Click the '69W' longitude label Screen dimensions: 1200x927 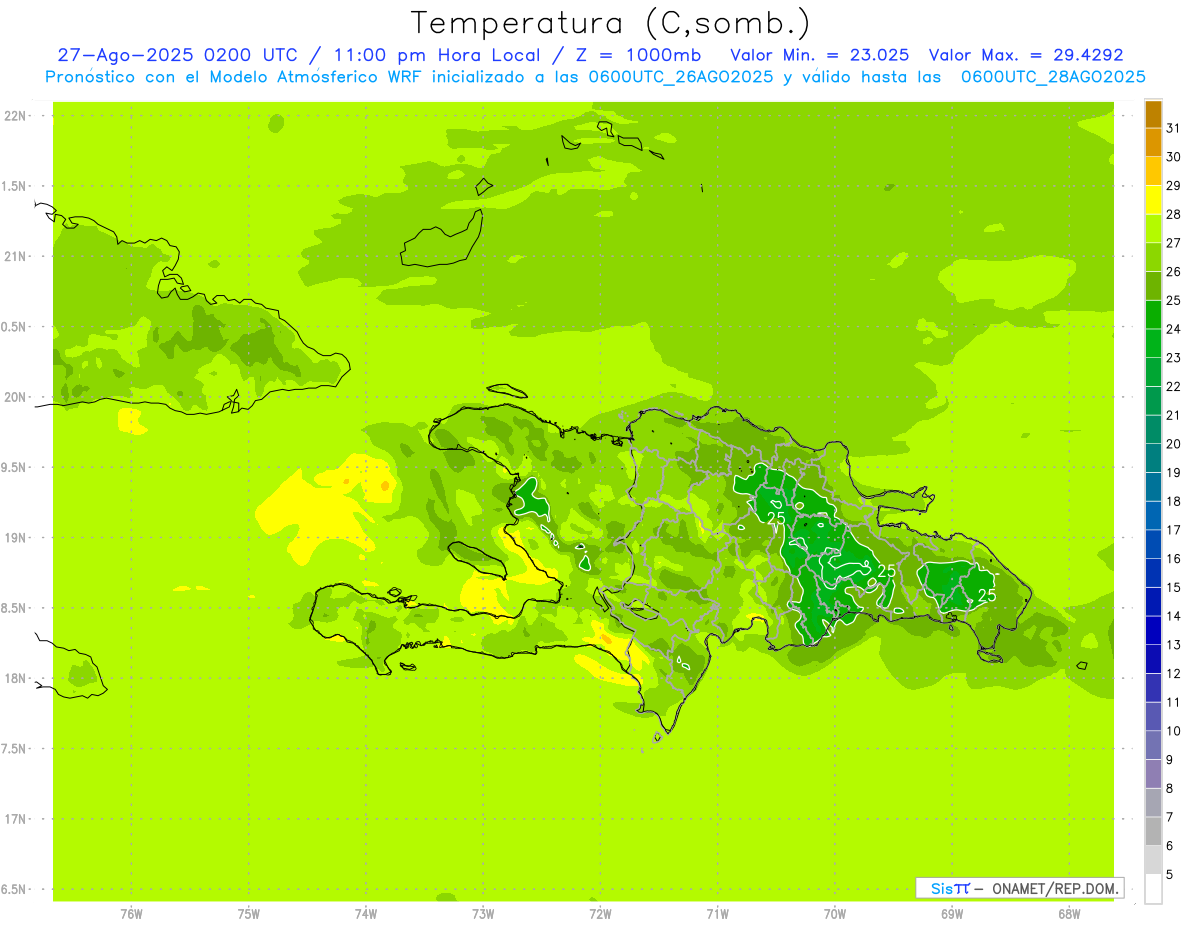coord(951,913)
